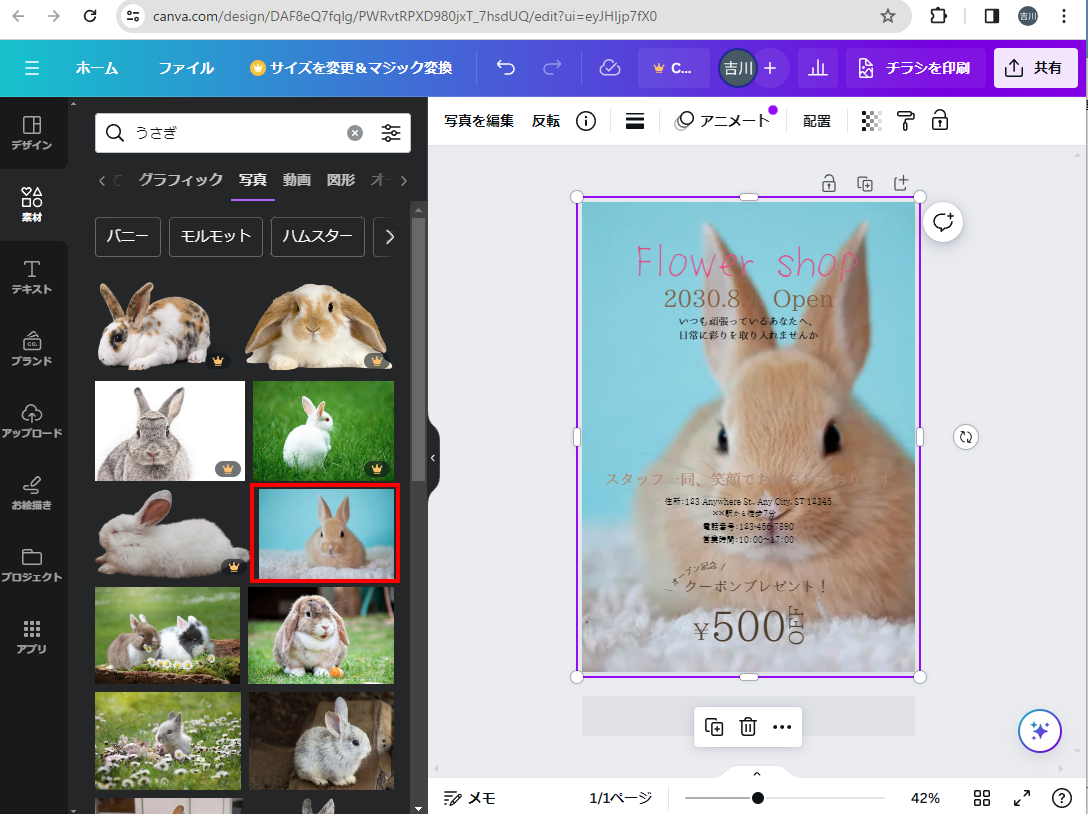
Task: Open the analytics bar chart icon
Action: coord(818,68)
